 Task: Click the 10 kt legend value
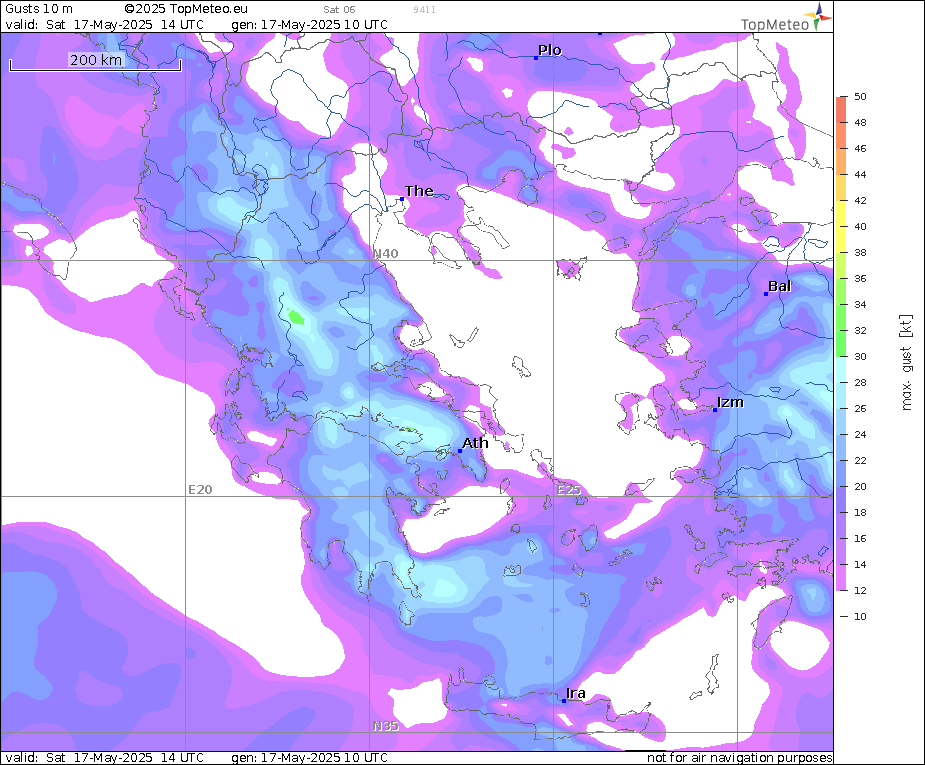coord(860,616)
